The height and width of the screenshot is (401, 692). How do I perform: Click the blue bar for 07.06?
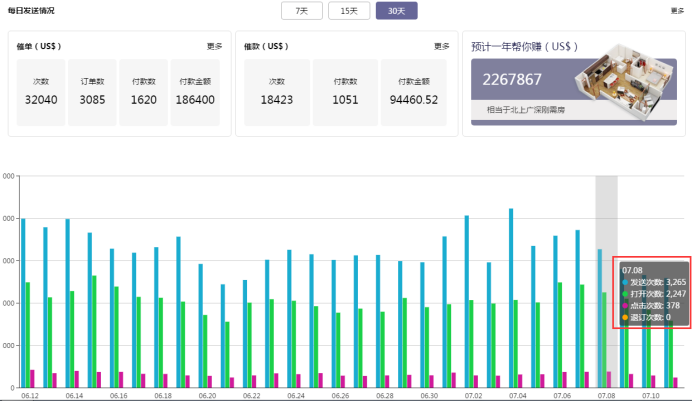pyautogui.click(x=556, y=312)
